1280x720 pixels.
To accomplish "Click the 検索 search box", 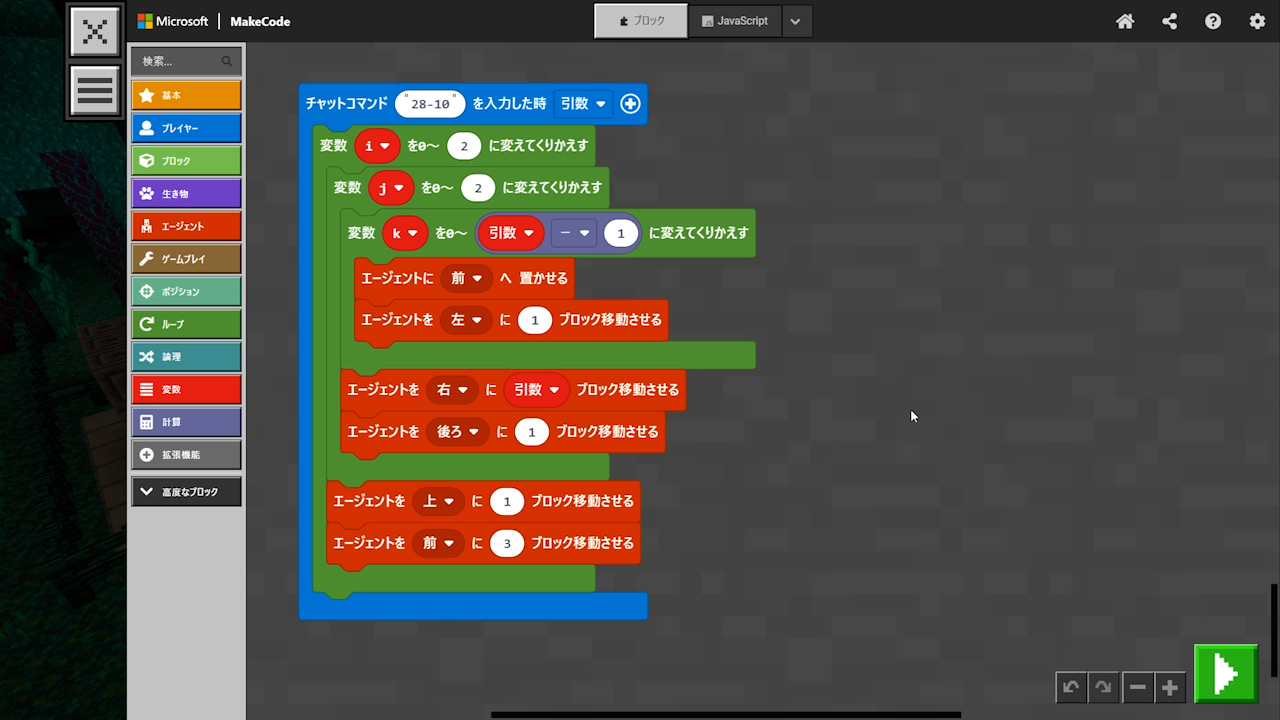I will (x=180, y=61).
